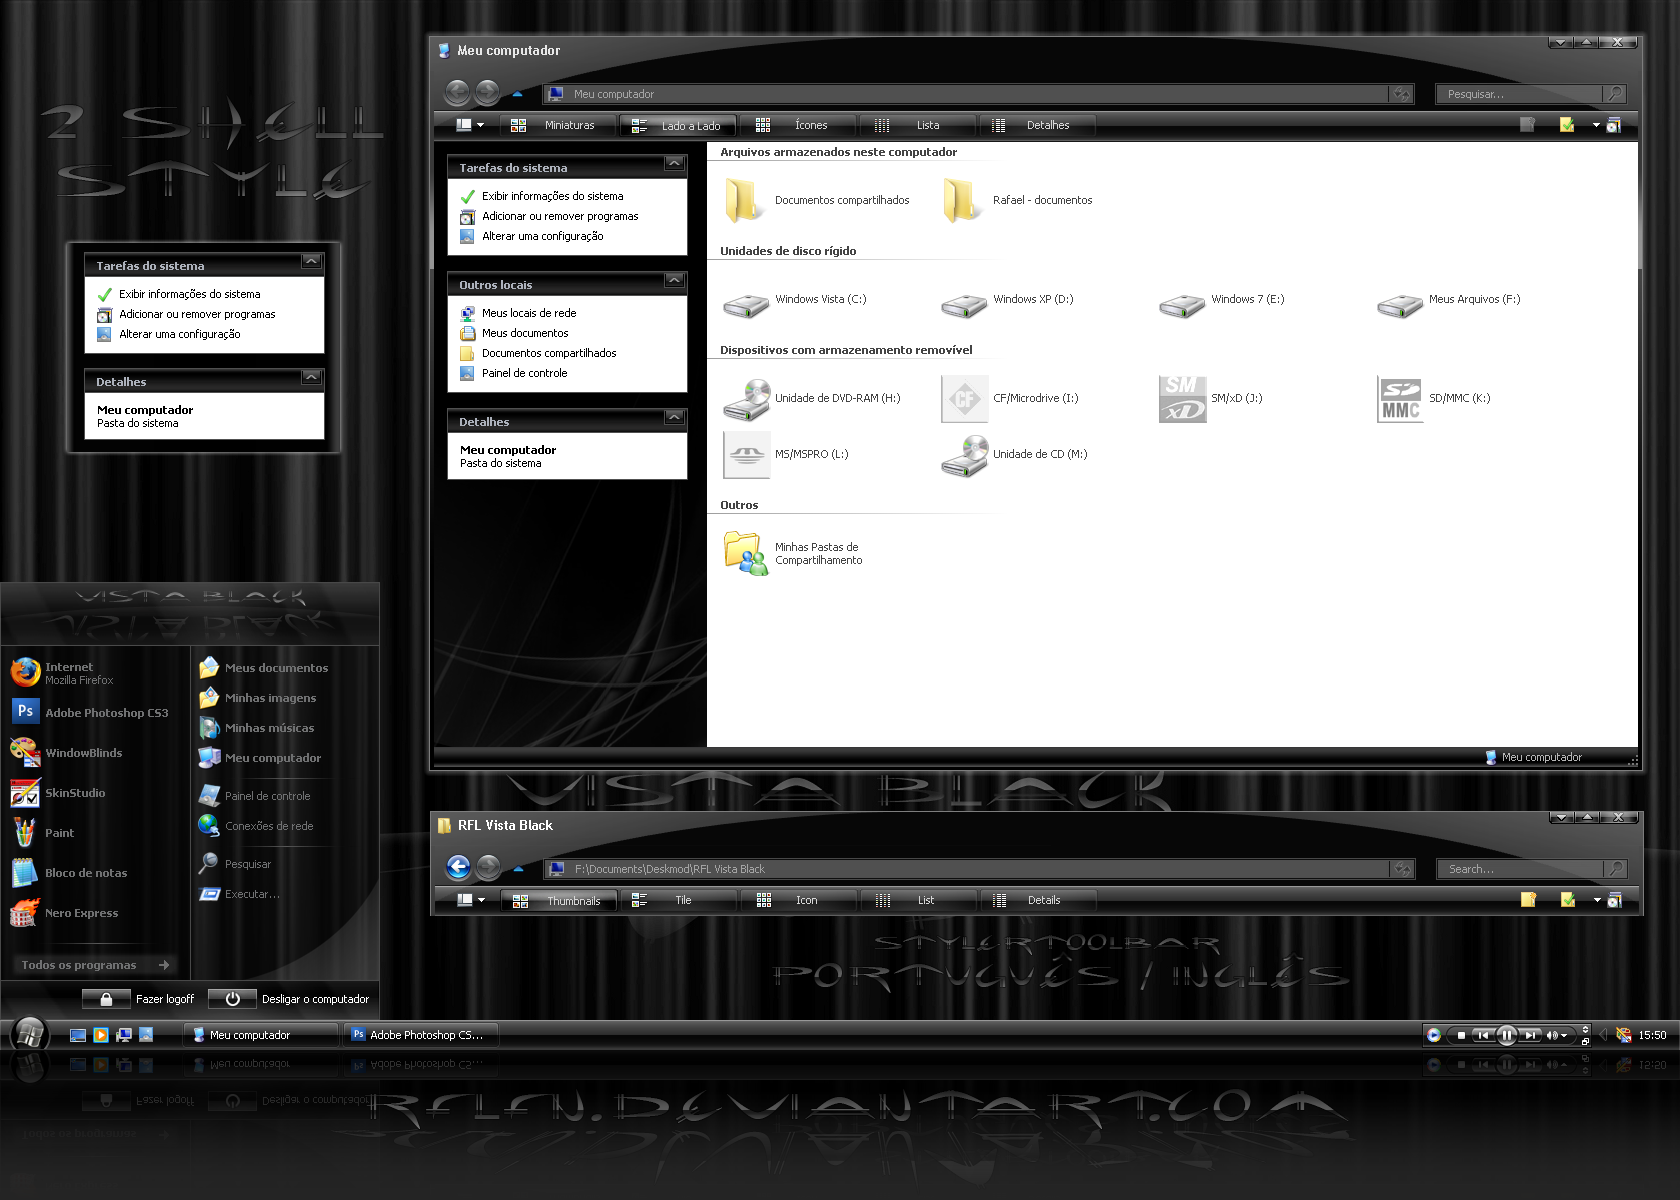The width and height of the screenshot is (1680, 1200).
Task: Open the Minhas Pastas de Compartilhamento item
Action: point(793,553)
